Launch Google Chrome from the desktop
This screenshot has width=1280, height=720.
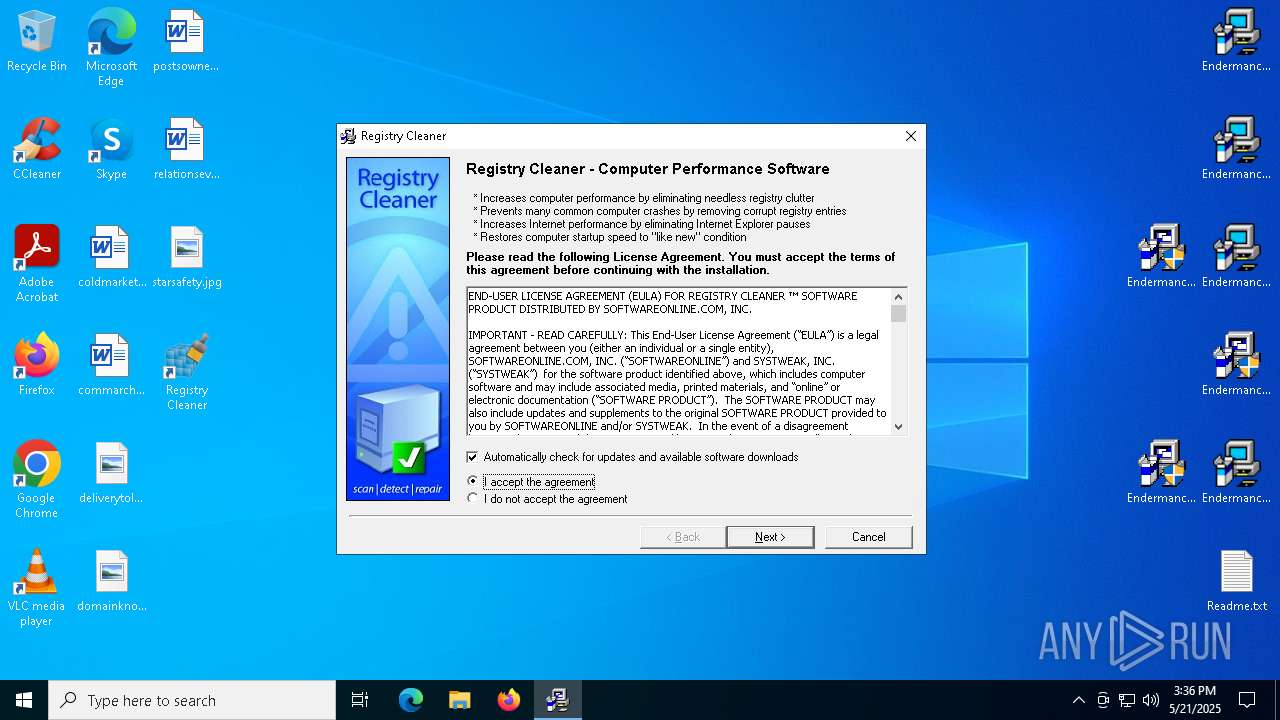(37, 480)
